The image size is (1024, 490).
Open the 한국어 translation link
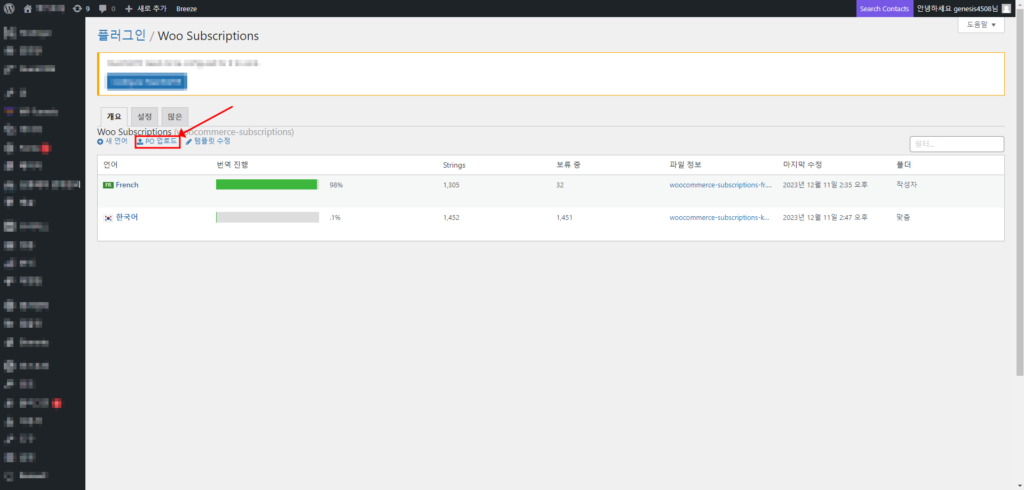127,218
